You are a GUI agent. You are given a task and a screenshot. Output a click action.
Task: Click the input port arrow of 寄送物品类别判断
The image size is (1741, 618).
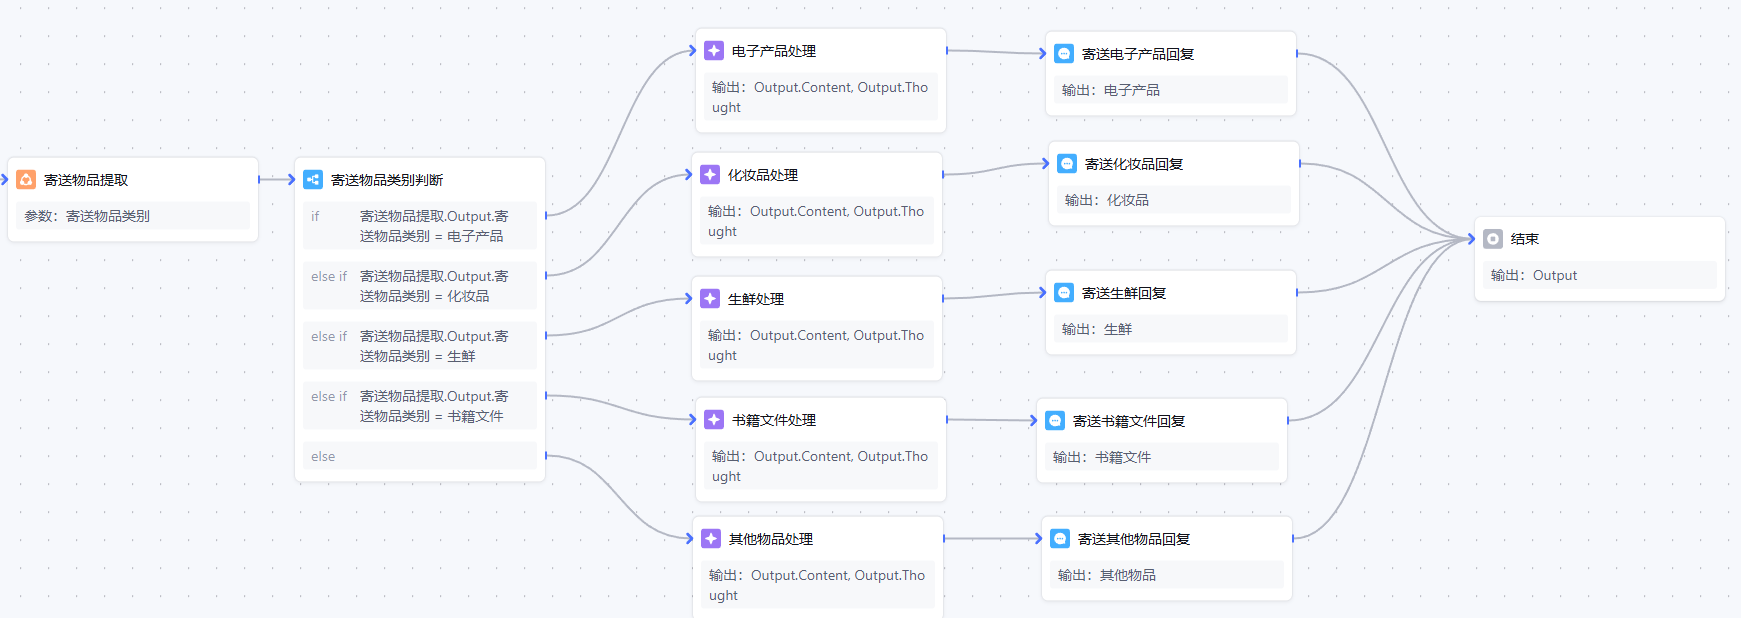point(291,180)
